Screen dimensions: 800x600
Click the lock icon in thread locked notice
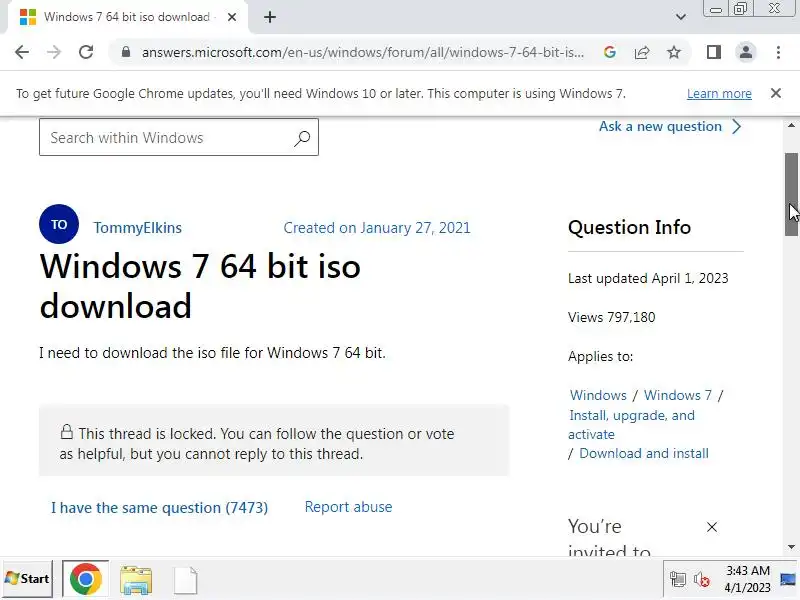pyautogui.click(x=66, y=432)
